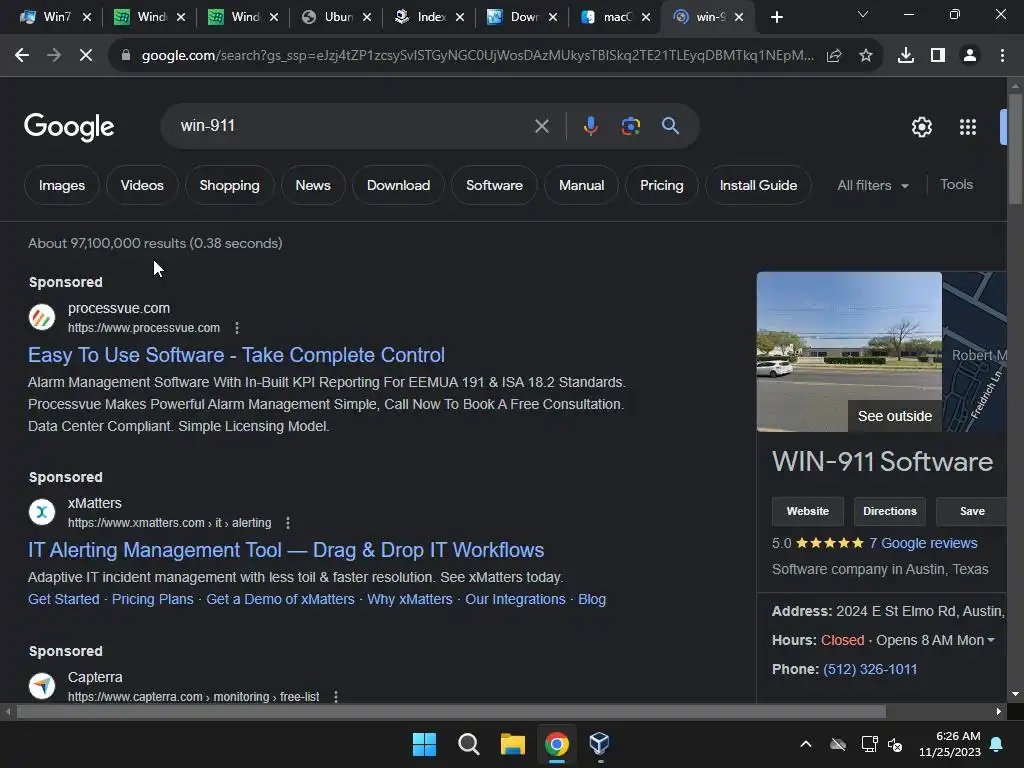Stop loading the page
The height and width of the screenshot is (768, 1024).
pyautogui.click(x=86, y=56)
